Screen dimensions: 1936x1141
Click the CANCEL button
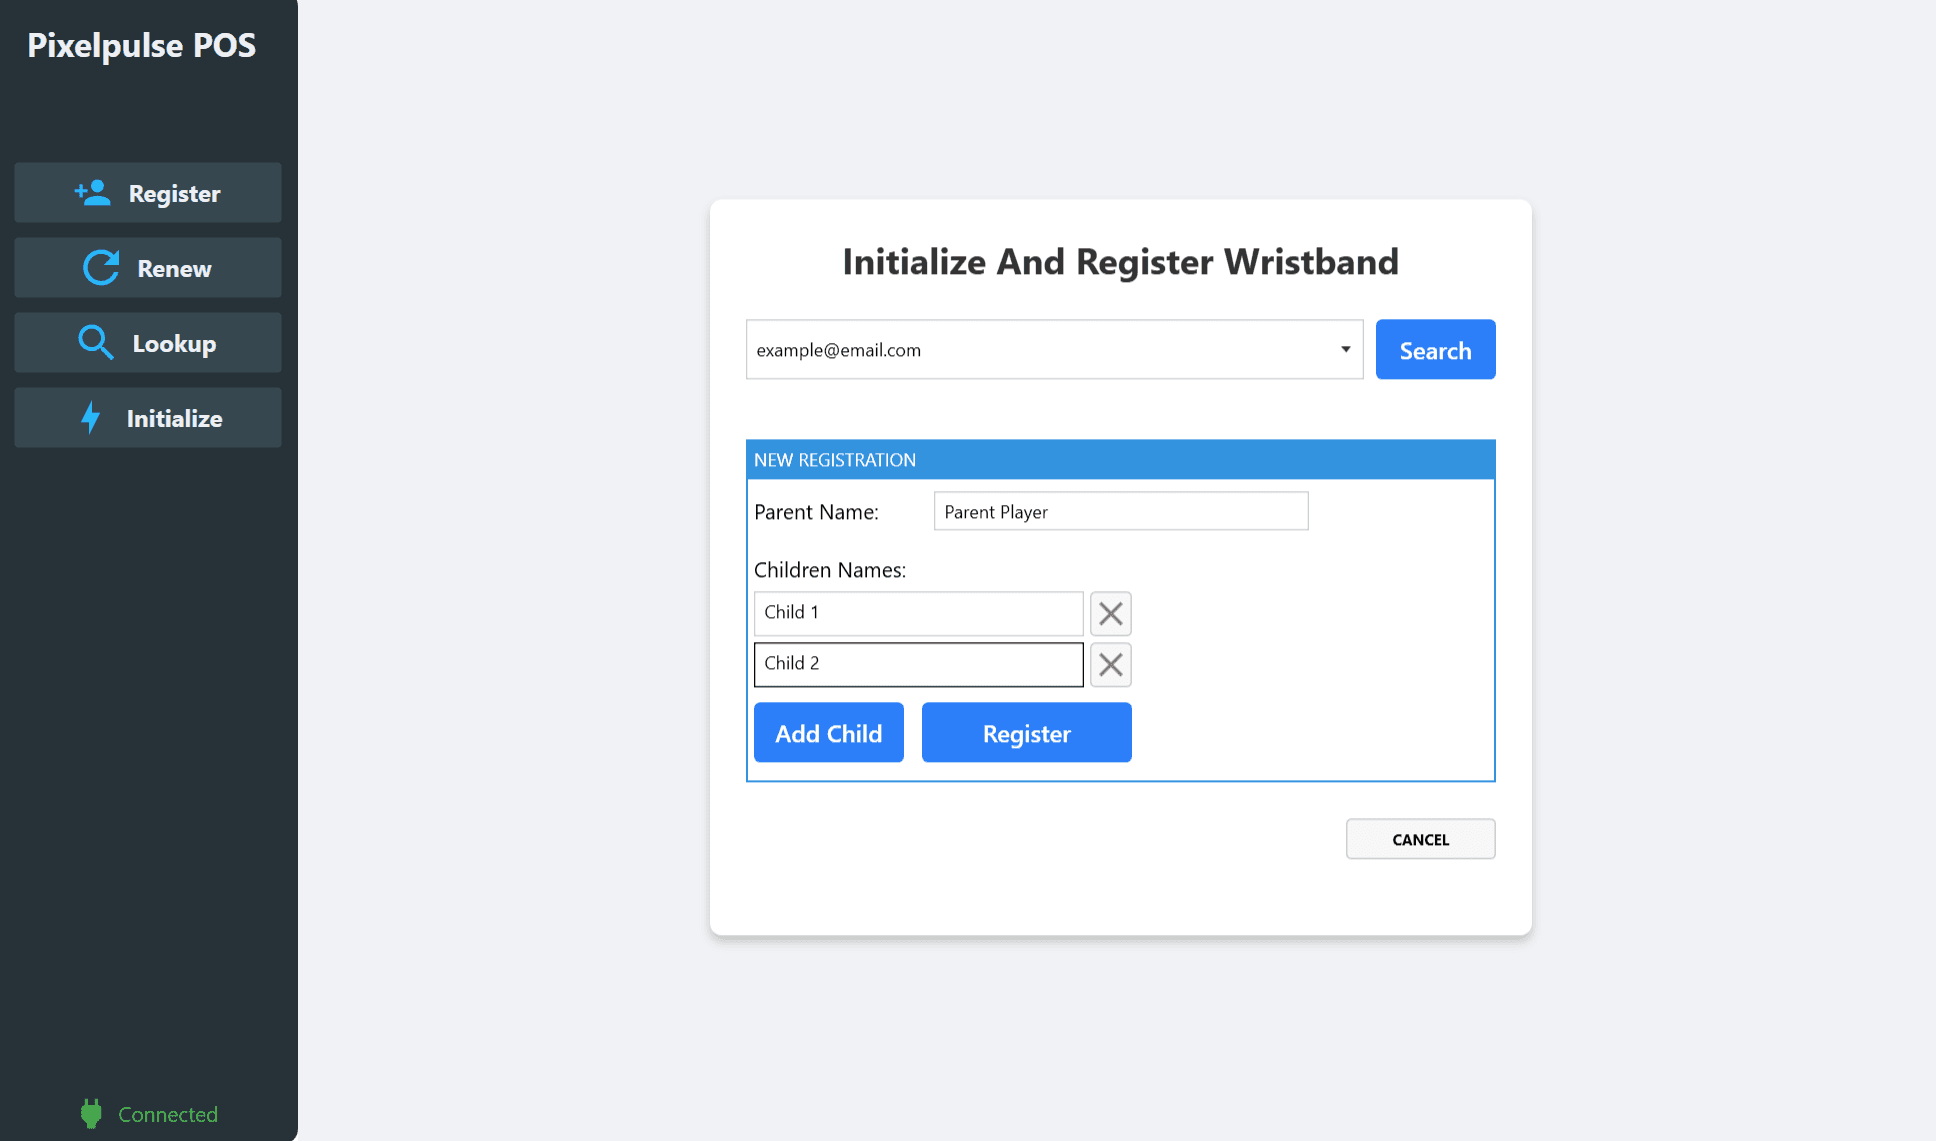(x=1420, y=838)
